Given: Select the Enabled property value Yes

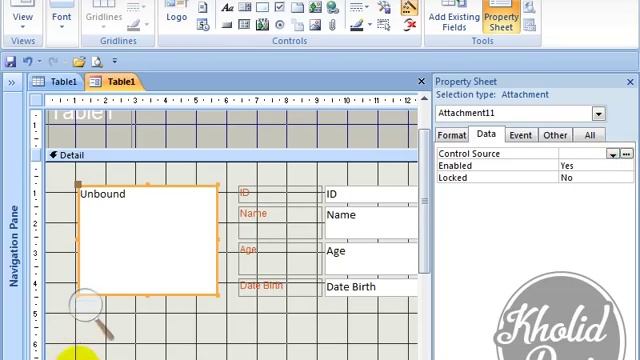Looking at the screenshot, I should point(596,166).
